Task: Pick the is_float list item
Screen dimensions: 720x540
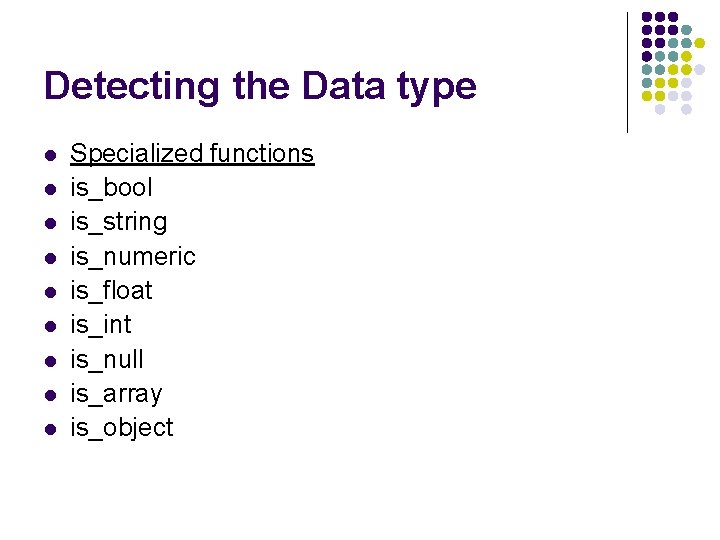Action: pos(111,290)
